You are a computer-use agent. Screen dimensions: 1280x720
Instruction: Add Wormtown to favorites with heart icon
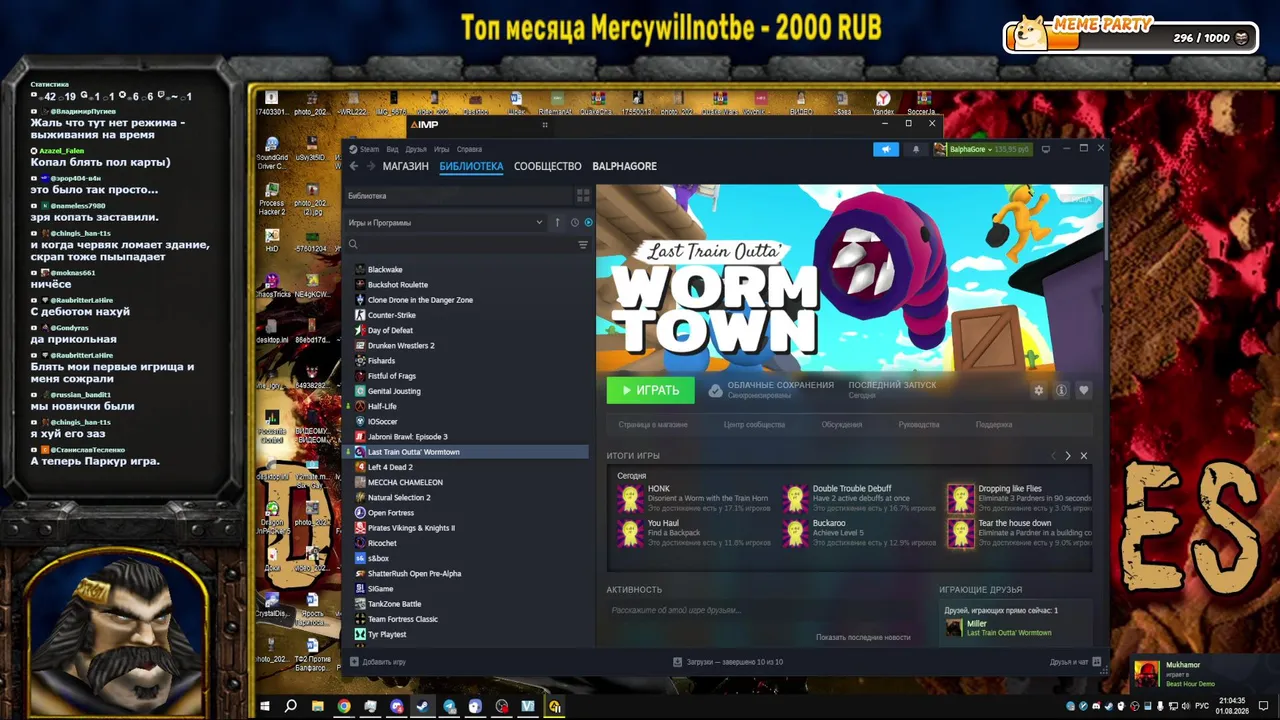coord(1083,390)
